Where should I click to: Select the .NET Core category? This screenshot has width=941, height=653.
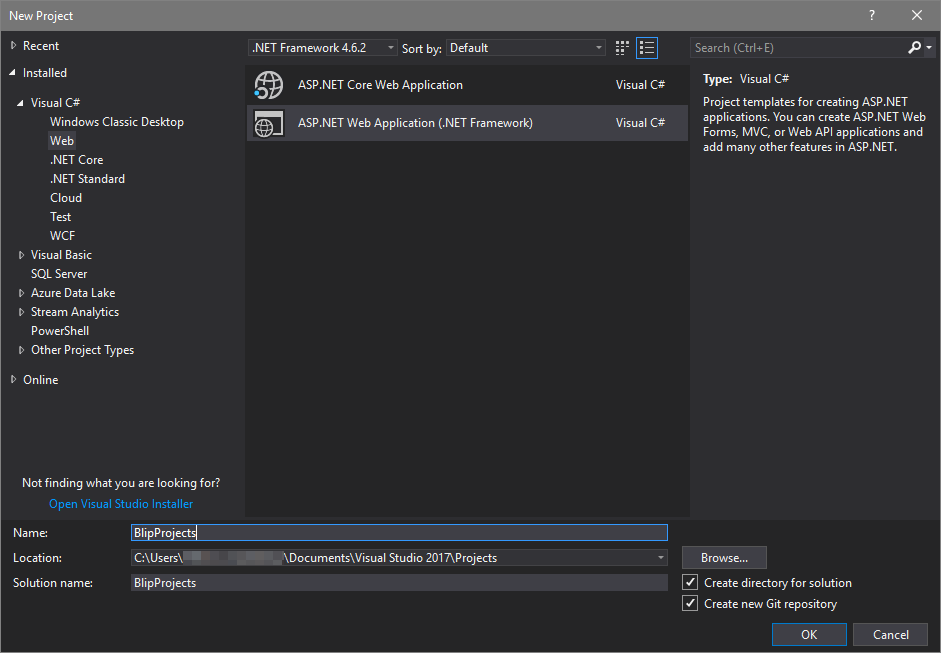click(76, 160)
